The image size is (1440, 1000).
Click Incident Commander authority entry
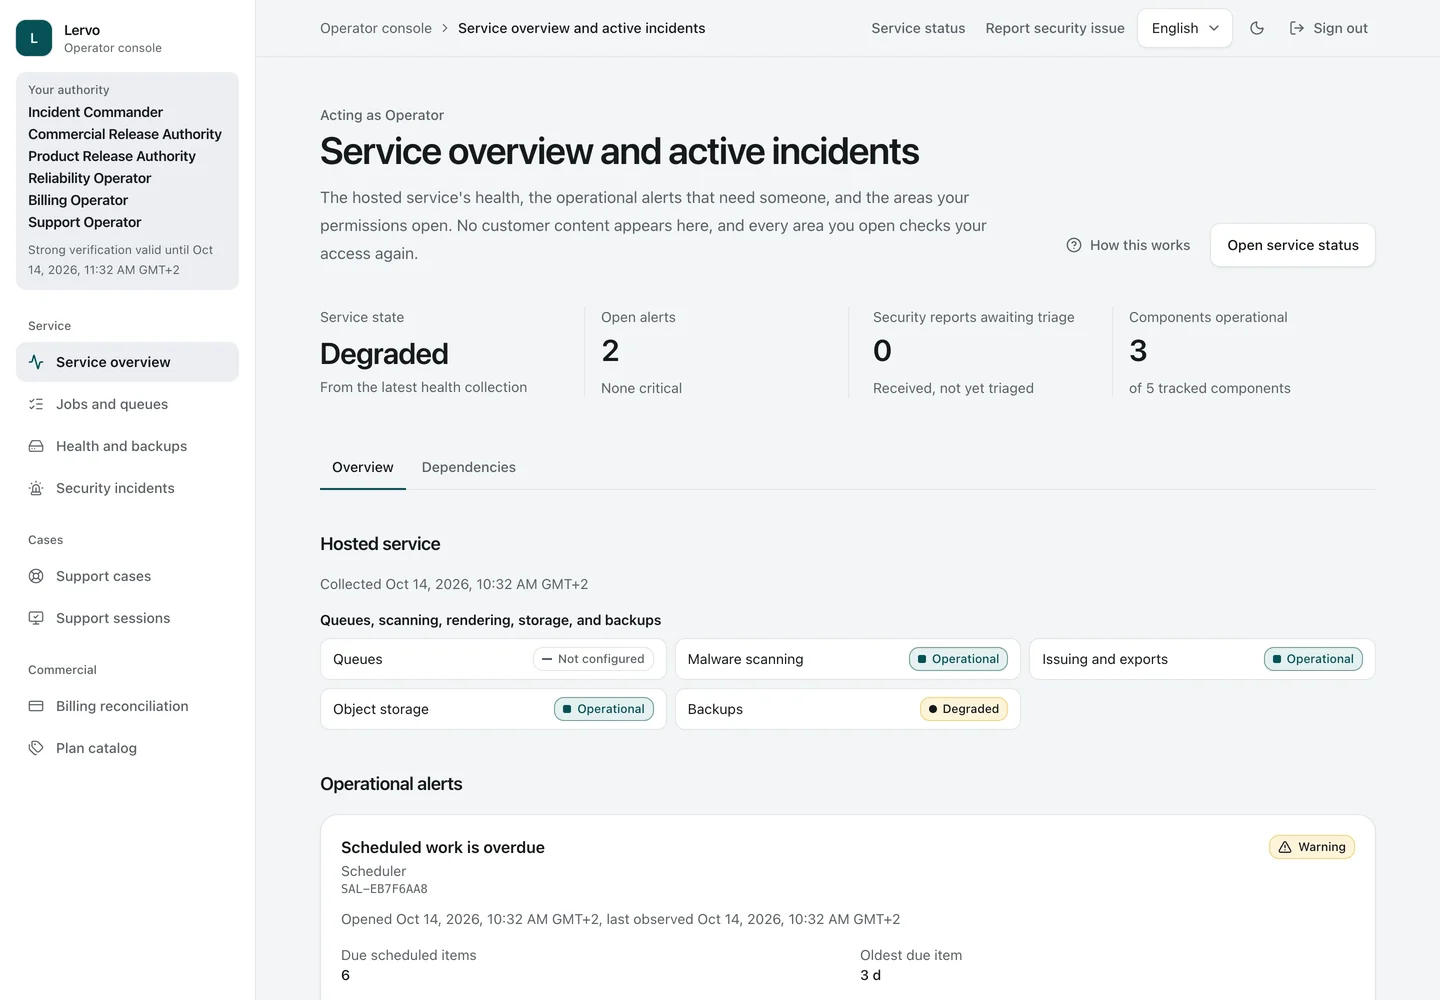pos(95,112)
